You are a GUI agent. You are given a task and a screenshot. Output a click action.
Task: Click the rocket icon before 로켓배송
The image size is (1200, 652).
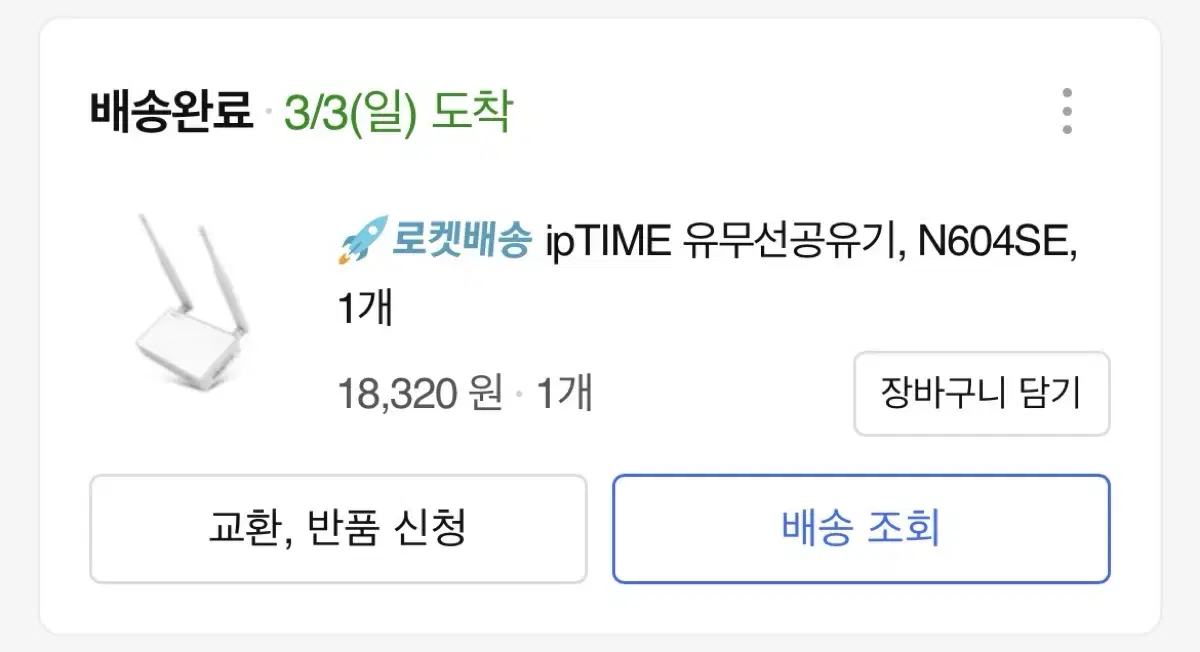pos(361,242)
